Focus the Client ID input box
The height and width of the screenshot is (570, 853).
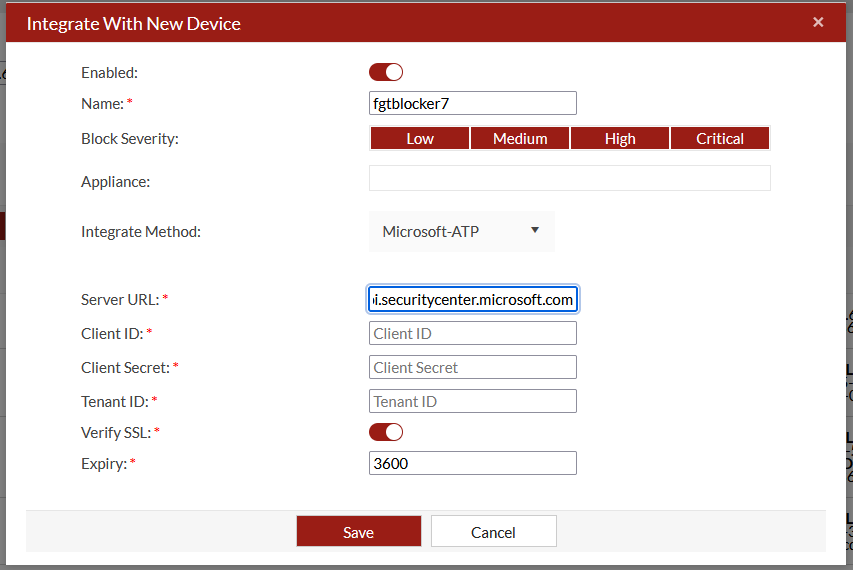[472, 333]
